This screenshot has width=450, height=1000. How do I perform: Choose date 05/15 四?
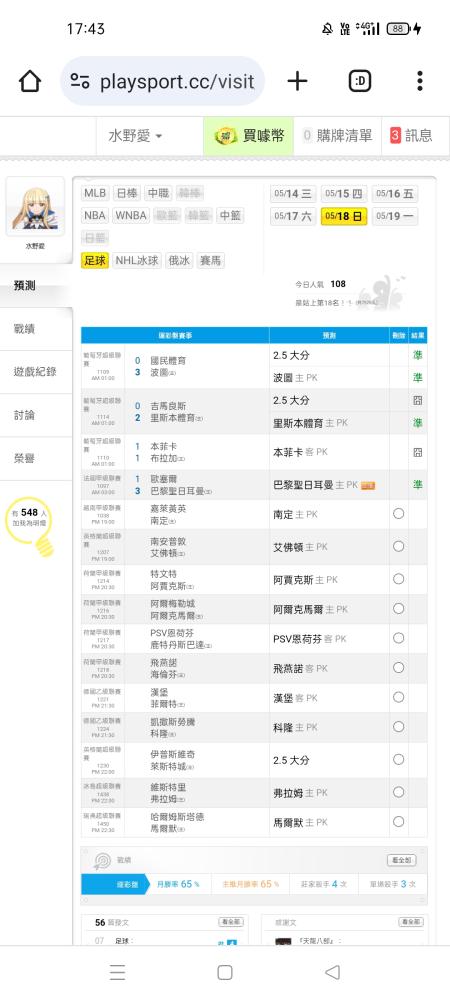tap(344, 194)
